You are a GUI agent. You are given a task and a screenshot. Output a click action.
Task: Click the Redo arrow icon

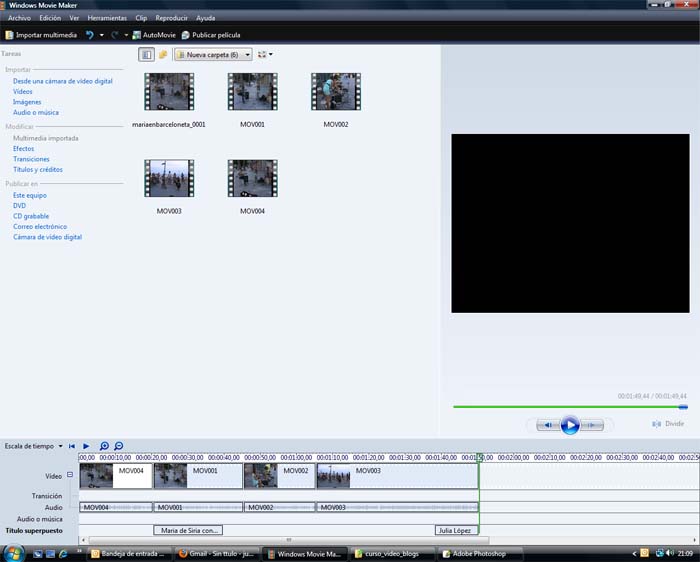(x=115, y=35)
